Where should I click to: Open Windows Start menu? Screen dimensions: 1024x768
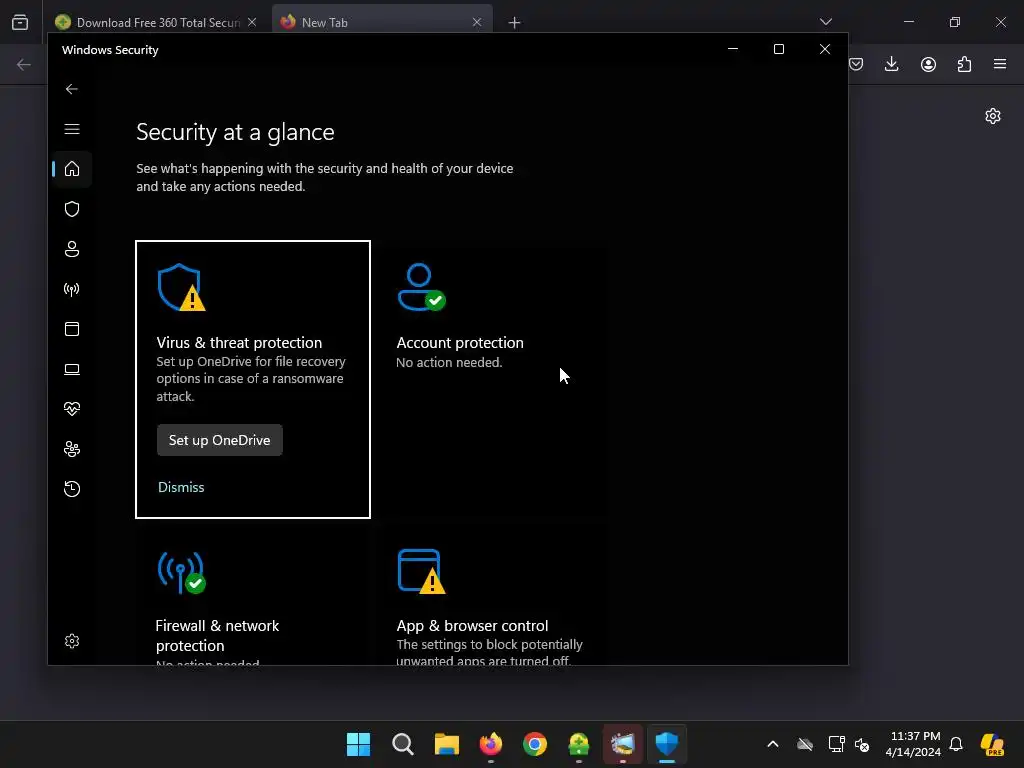[x=358, y=744]
